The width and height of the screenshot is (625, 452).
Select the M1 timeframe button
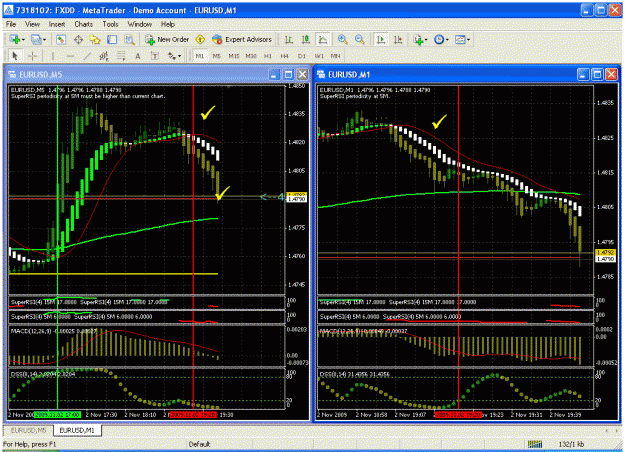click(x=200, y=56)
